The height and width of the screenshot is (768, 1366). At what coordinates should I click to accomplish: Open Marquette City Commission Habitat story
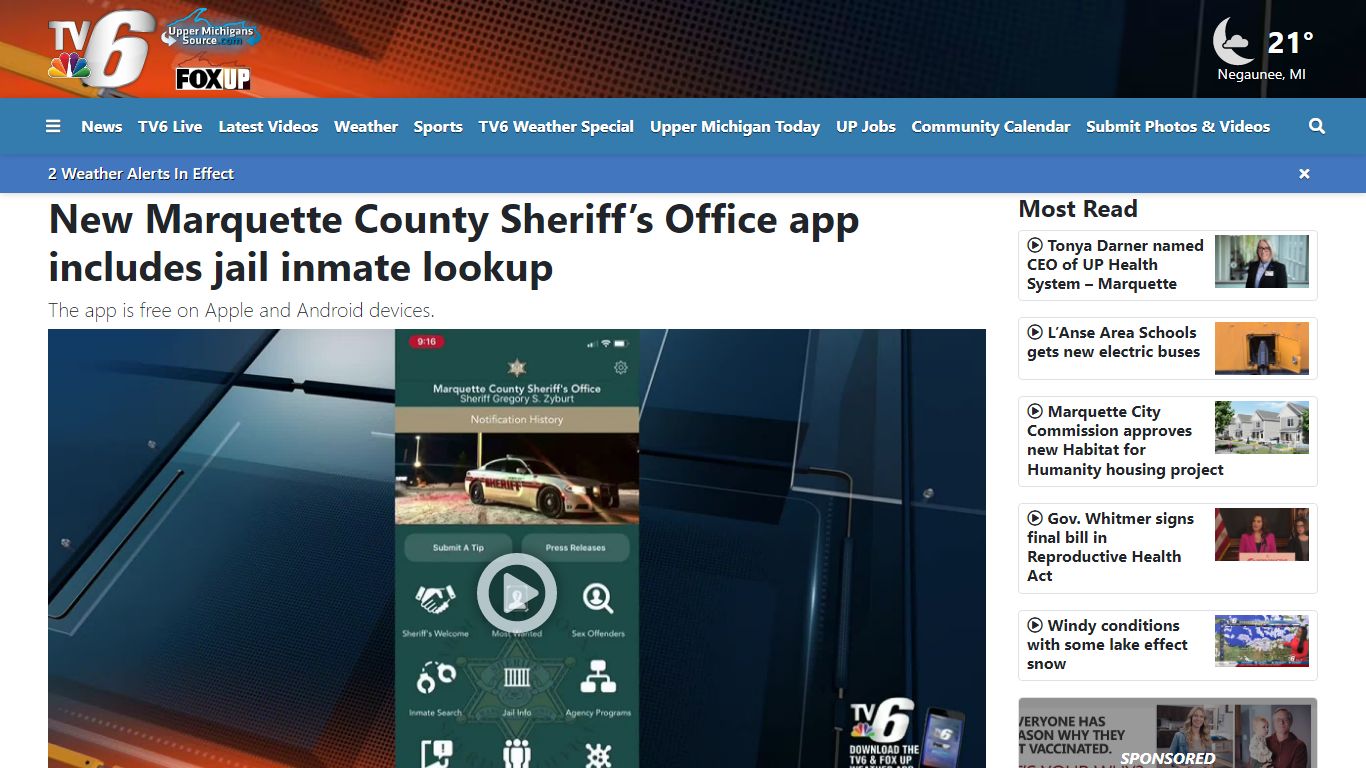(x=1125, y=441)
